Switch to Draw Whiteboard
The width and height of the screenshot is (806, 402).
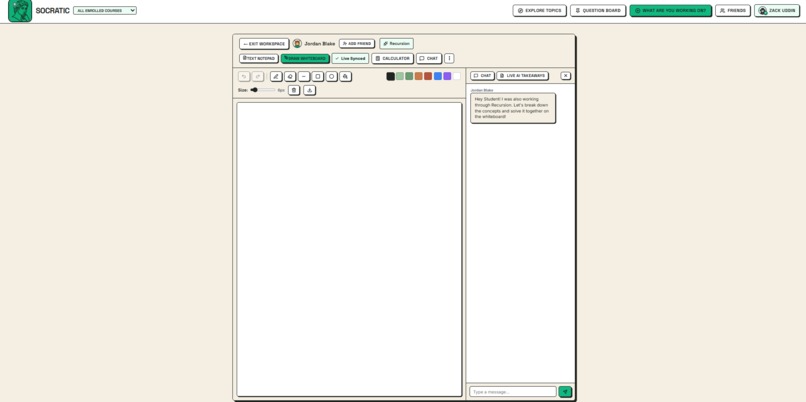click(x=305, y=59)
